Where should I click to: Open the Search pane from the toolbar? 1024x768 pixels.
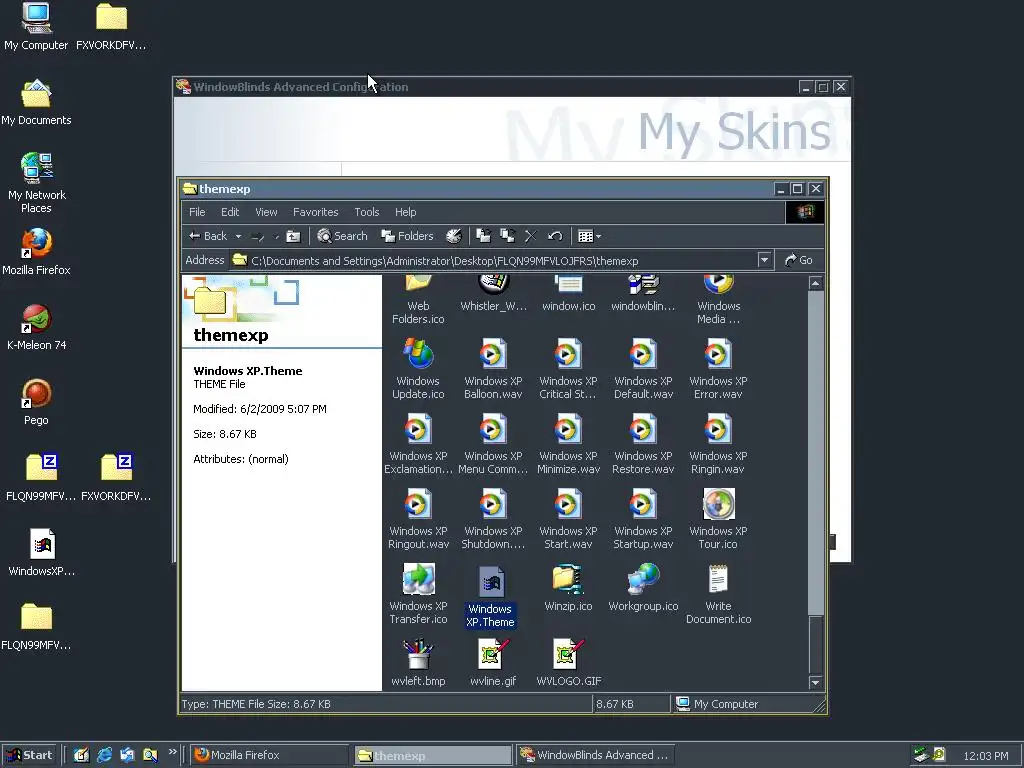[x=342, y=236]
